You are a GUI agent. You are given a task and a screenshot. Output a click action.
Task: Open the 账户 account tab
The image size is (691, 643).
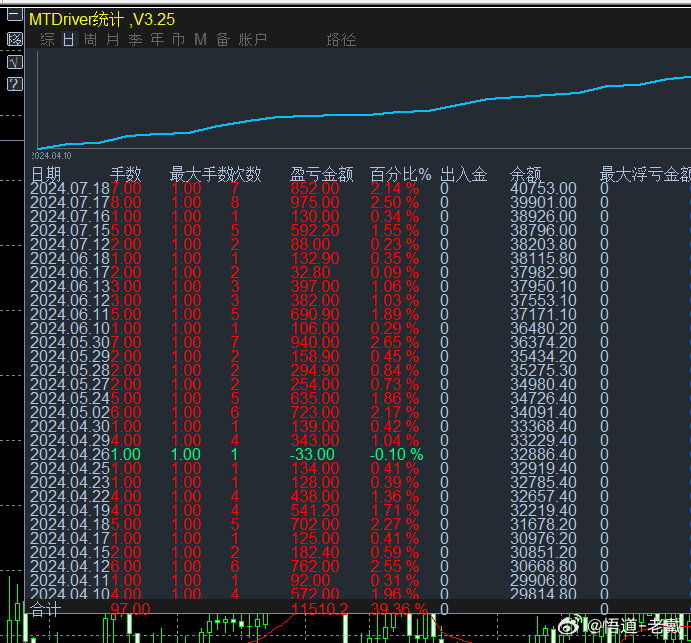pos(253,40)
